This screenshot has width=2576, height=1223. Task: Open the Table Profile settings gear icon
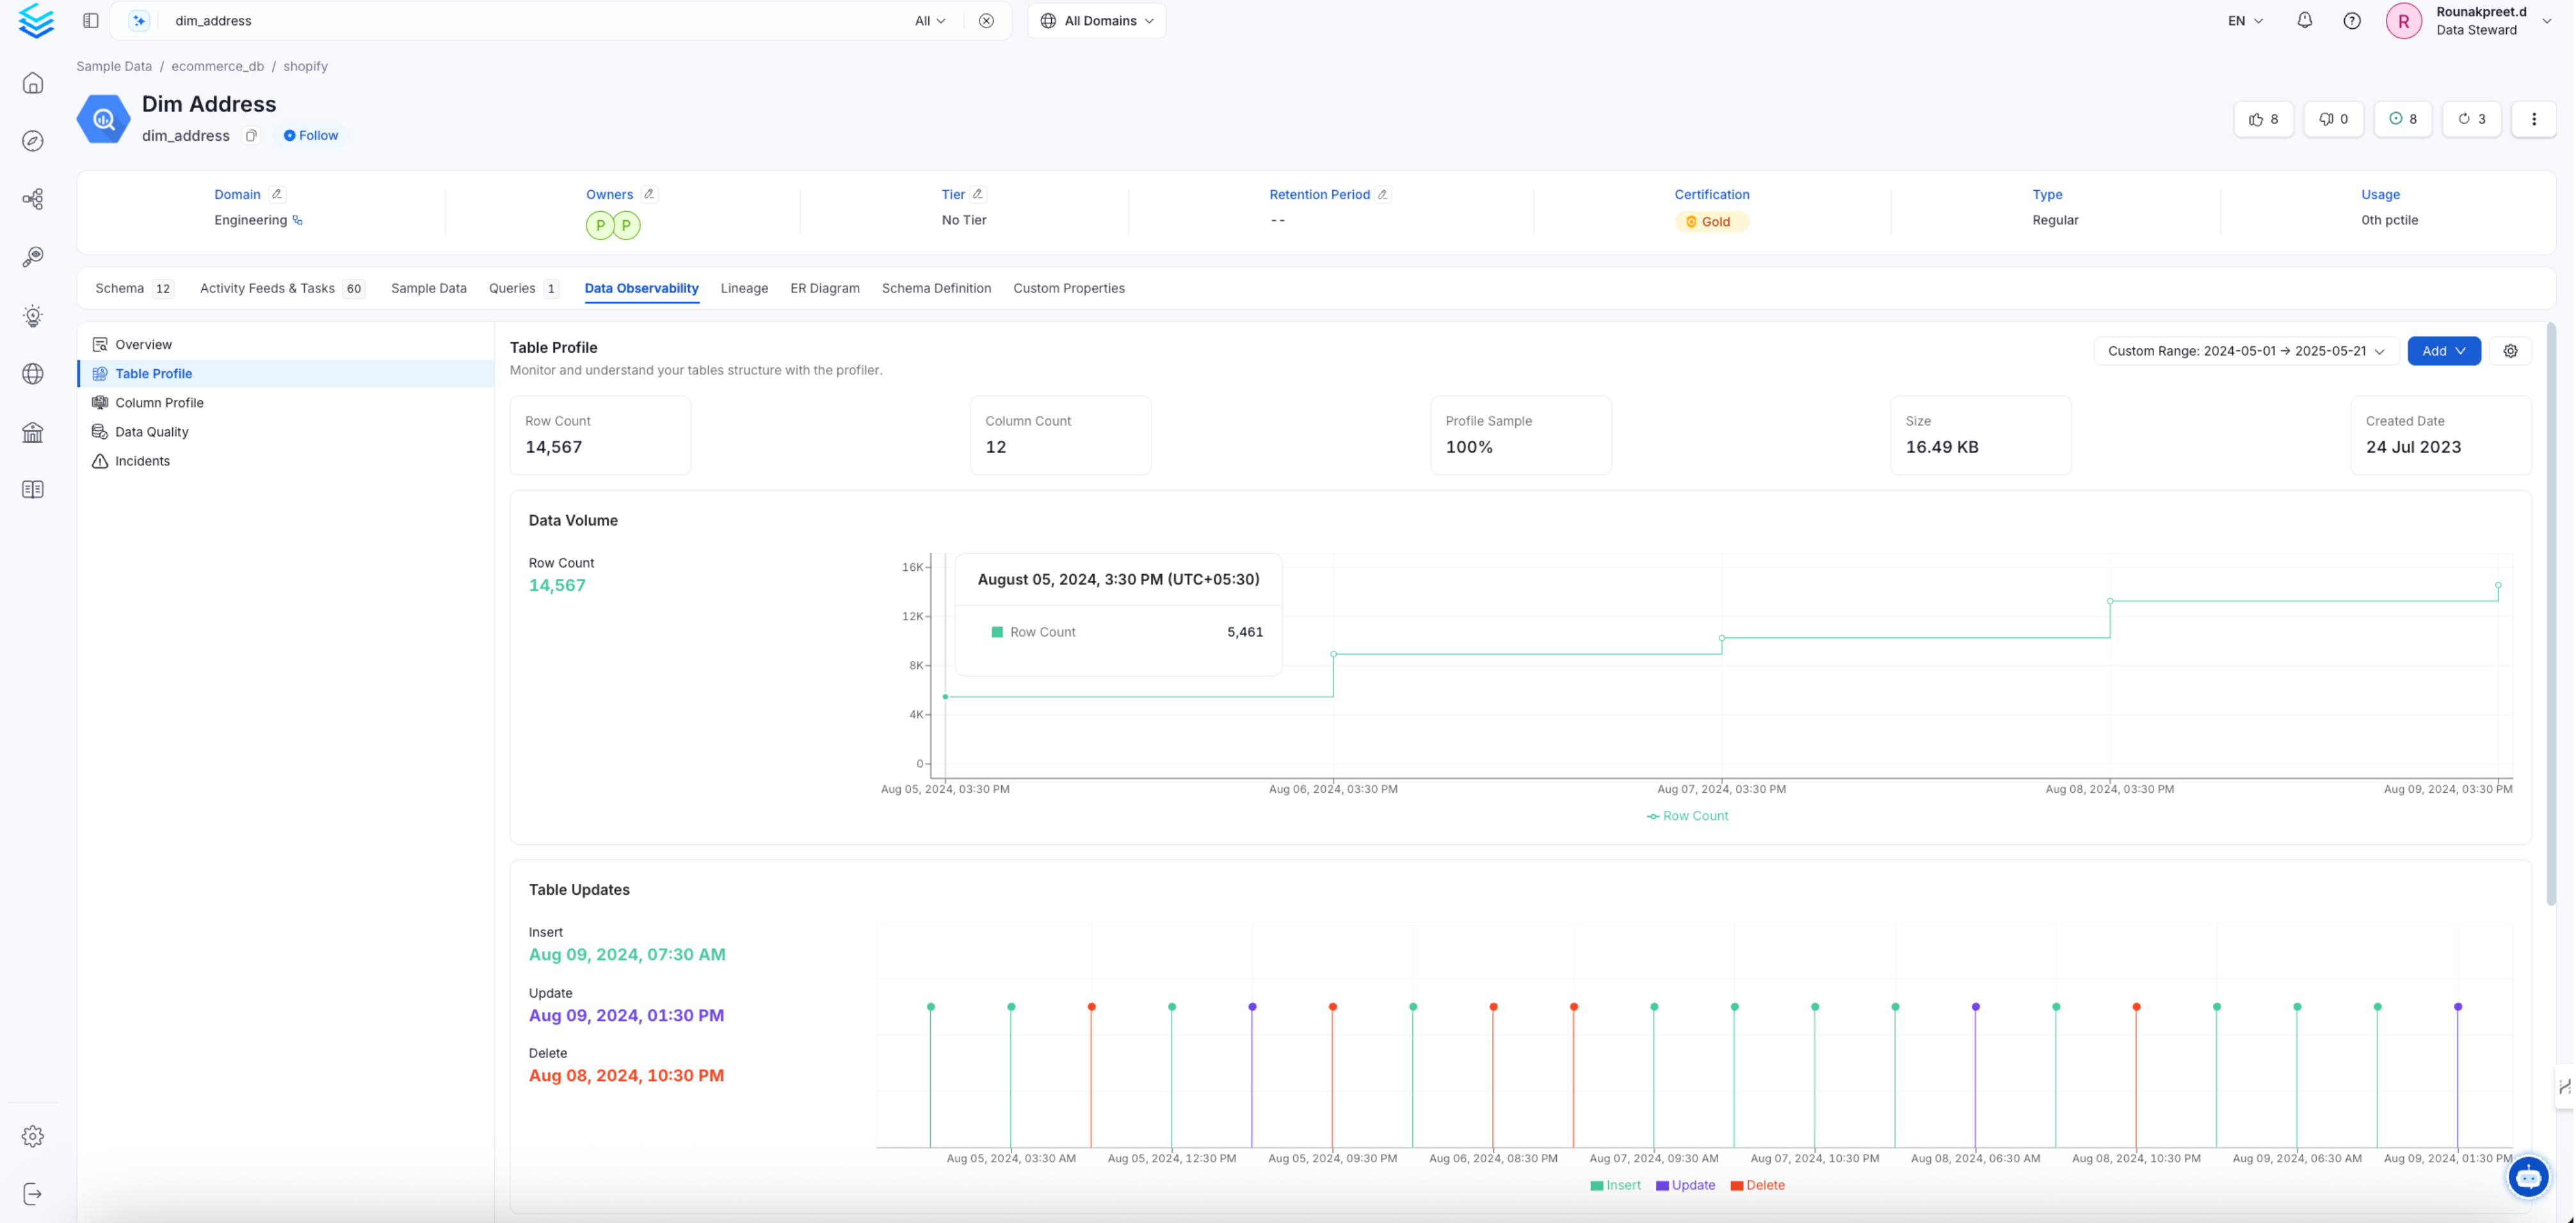tap(2511, 351)
